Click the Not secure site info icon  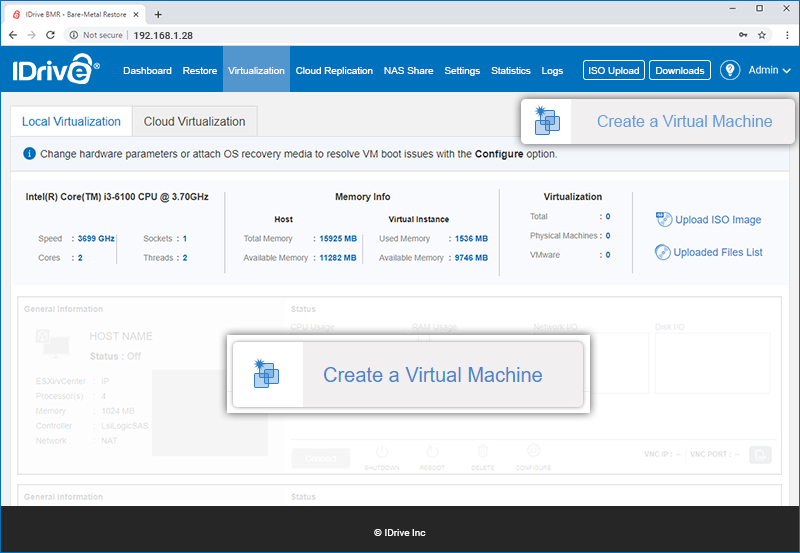(x=74, y=35)
